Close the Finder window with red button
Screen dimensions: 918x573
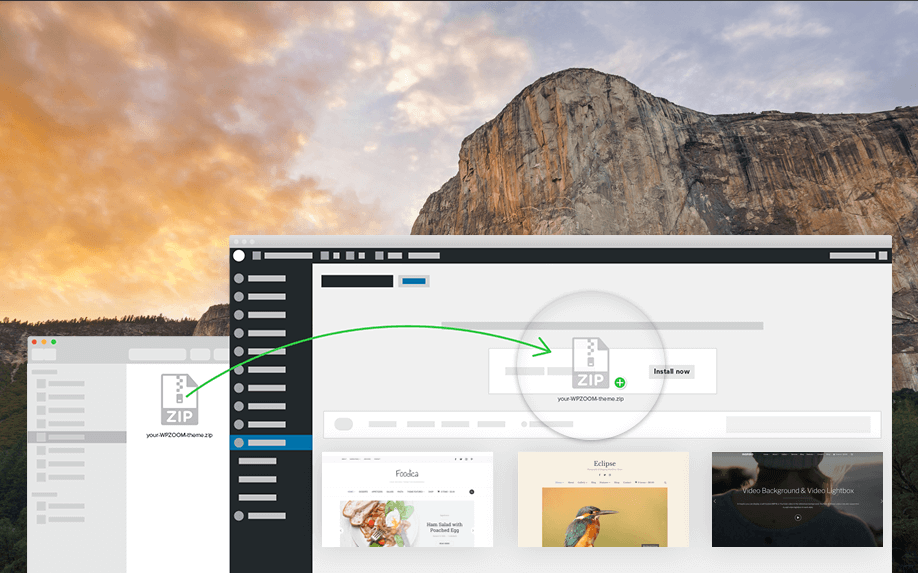[x=34, y=342]
